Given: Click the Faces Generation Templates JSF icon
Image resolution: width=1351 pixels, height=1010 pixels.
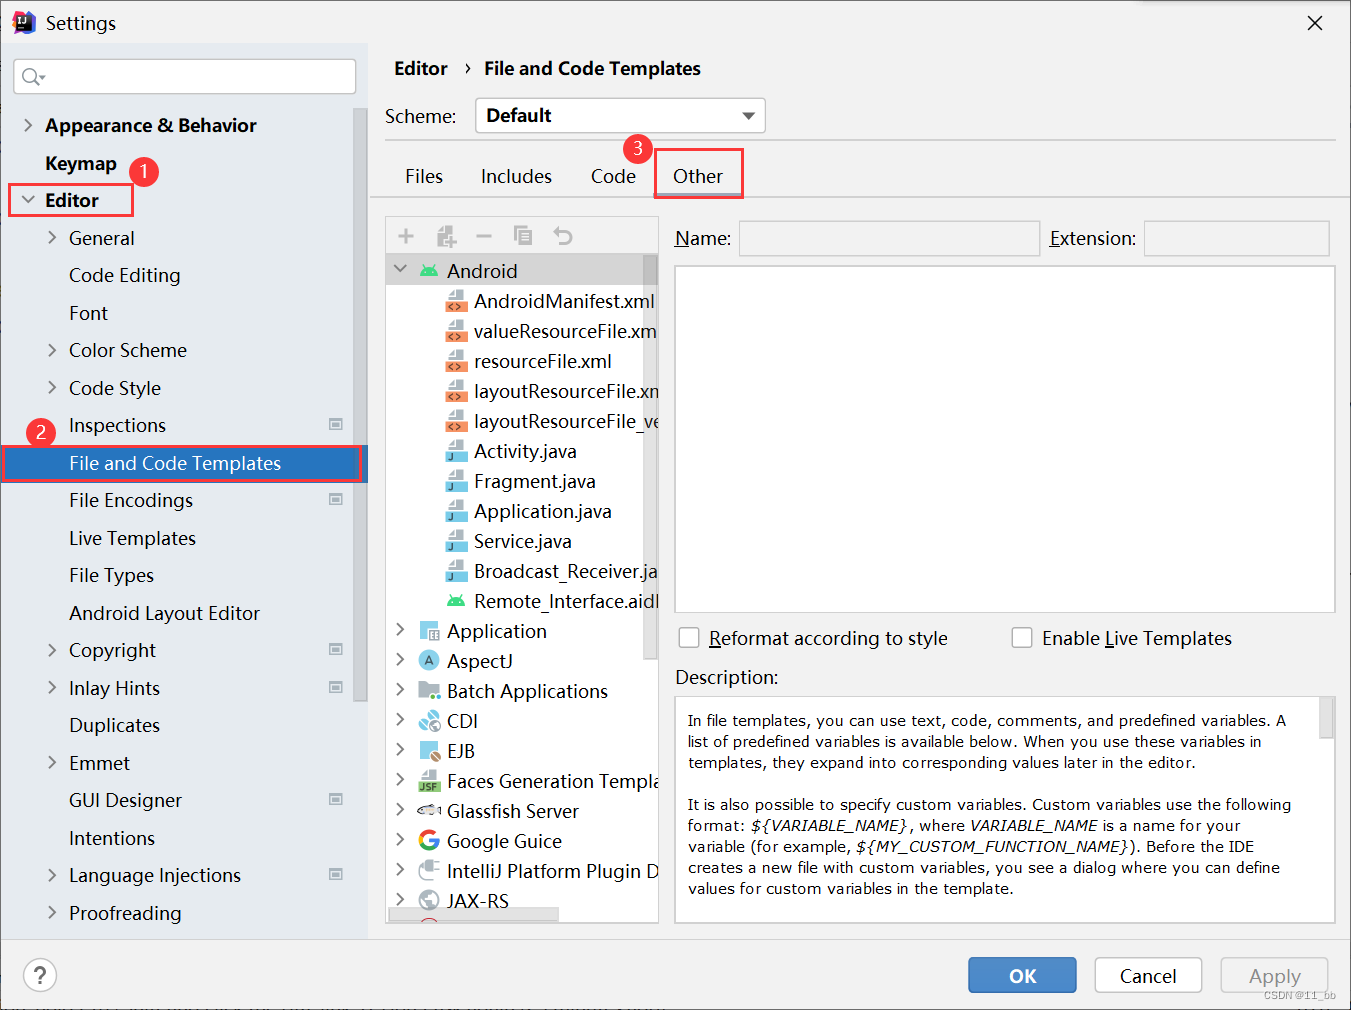Looking at the screenshot, I should tap(429, 781).
